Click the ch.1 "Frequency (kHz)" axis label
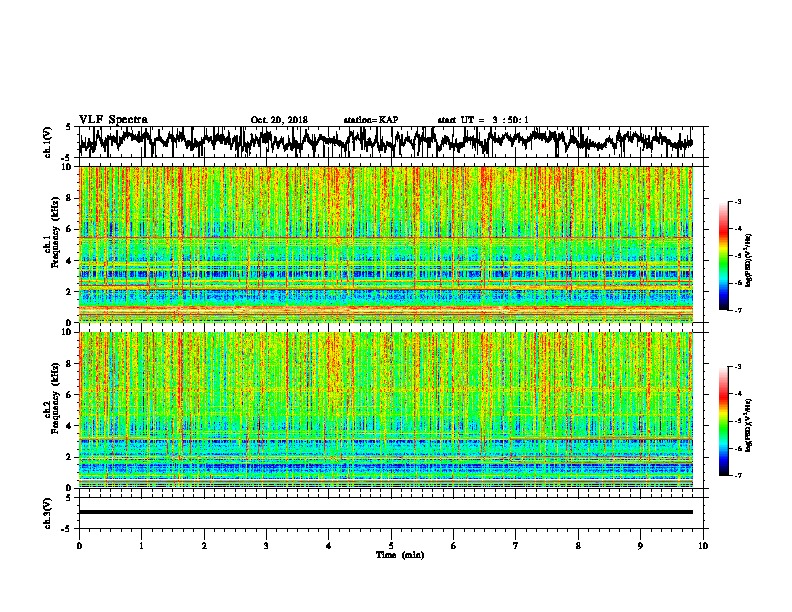 point(55,233)
